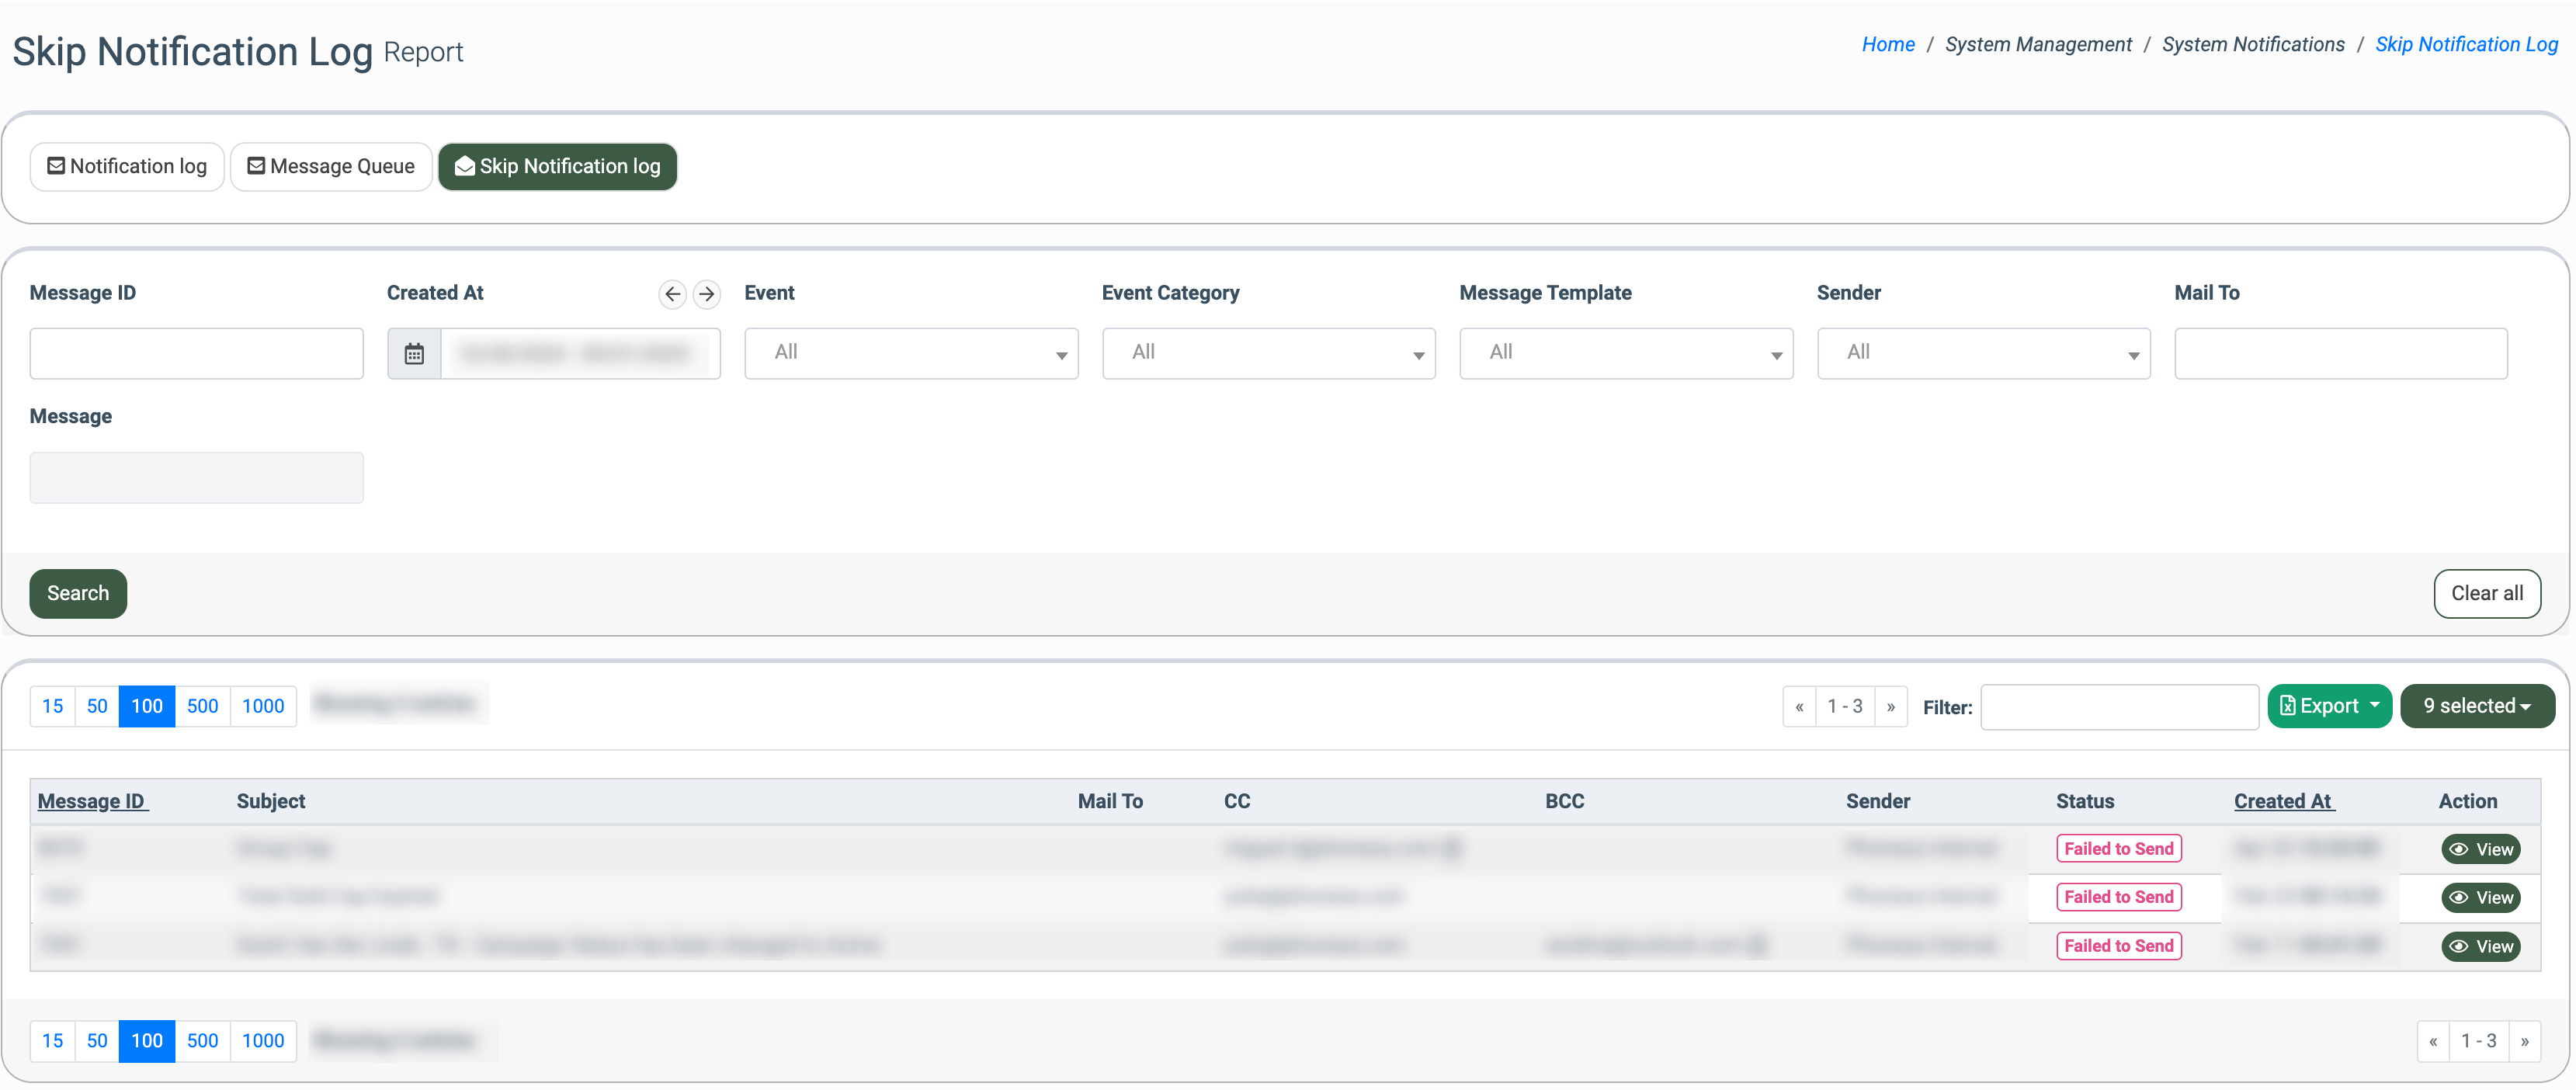
Task: Expand the Event Category dropdown
Action: click(1268, 353)
